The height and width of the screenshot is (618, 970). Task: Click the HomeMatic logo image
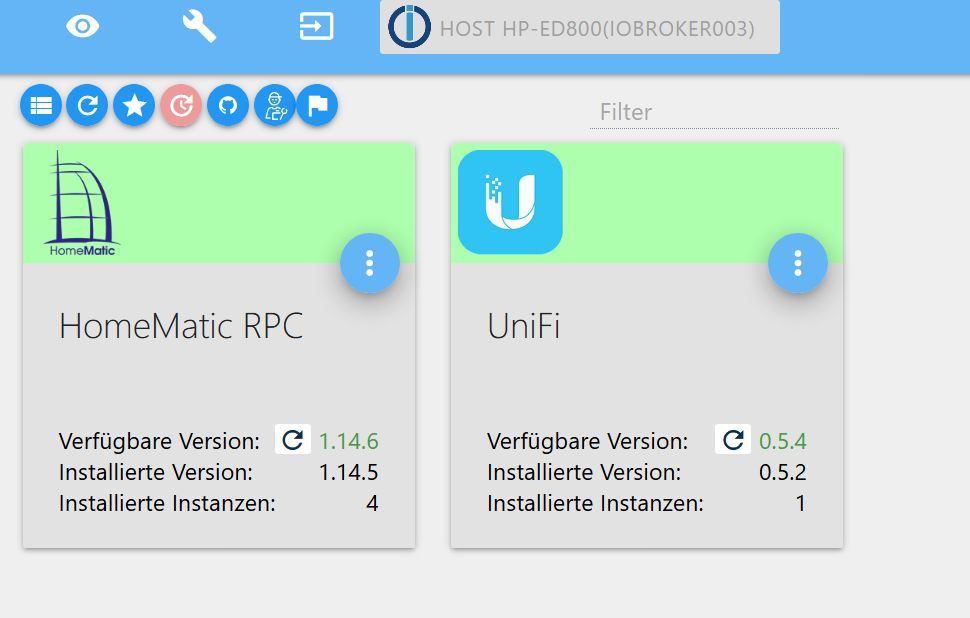[x=82, y=204]
